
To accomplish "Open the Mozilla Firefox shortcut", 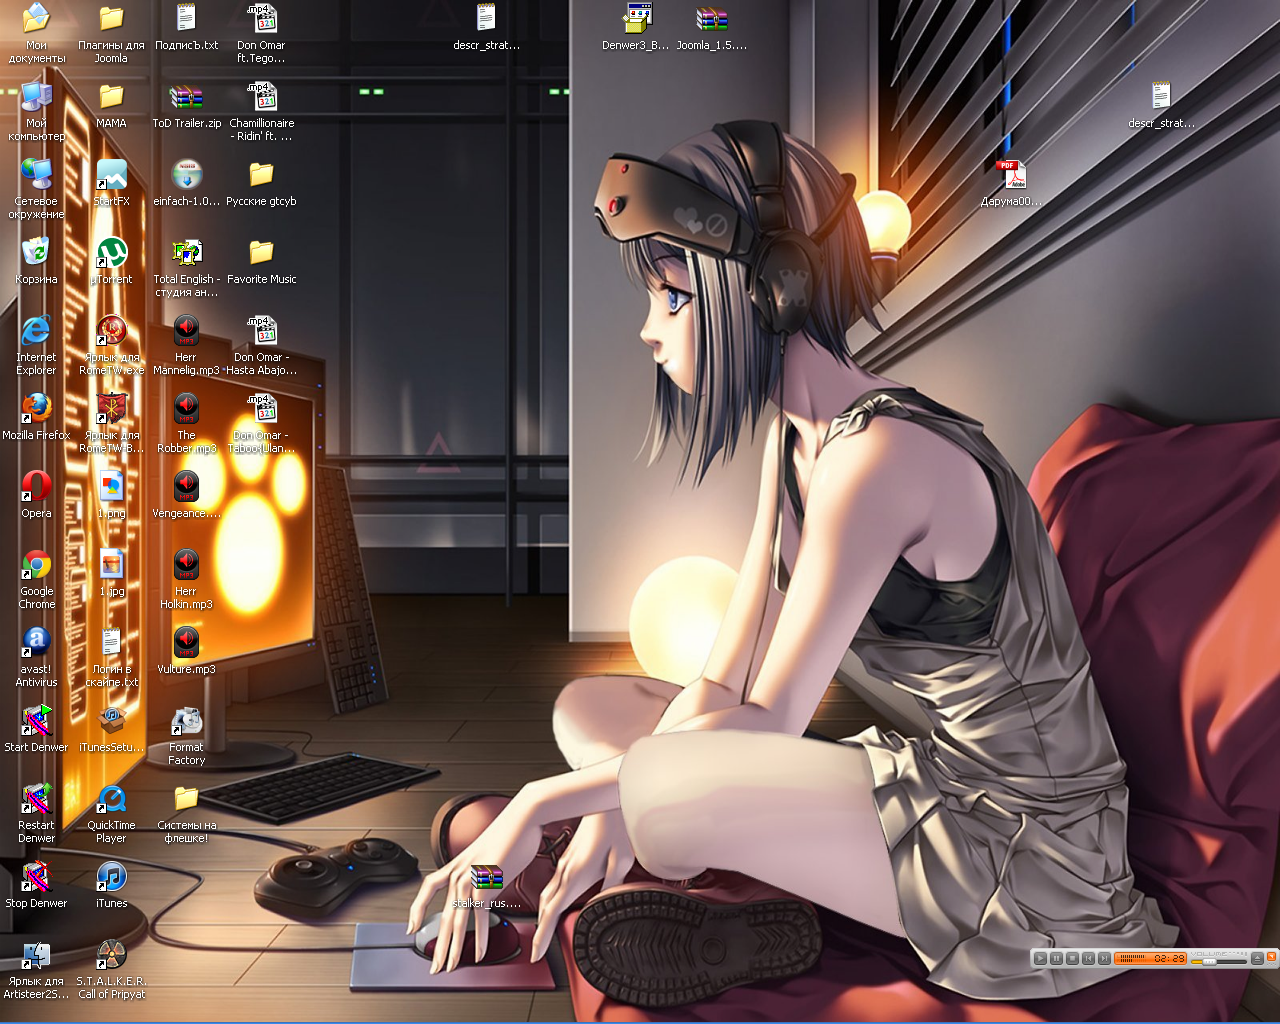I will point(36,409).
